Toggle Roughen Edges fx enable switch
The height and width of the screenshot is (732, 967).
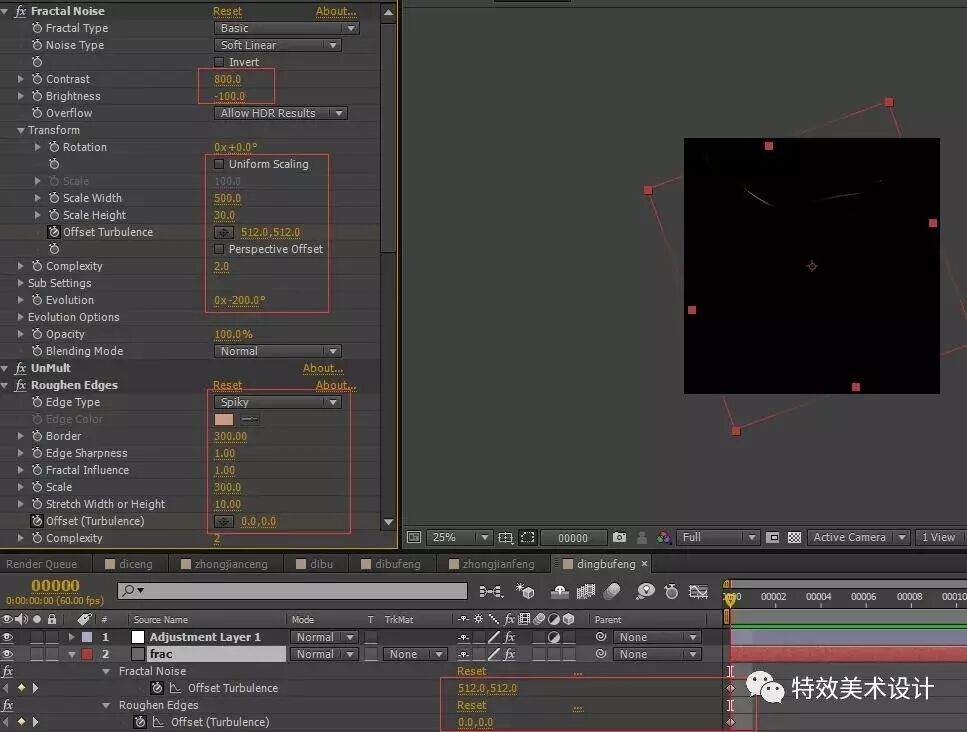click(x=20, y=385)
